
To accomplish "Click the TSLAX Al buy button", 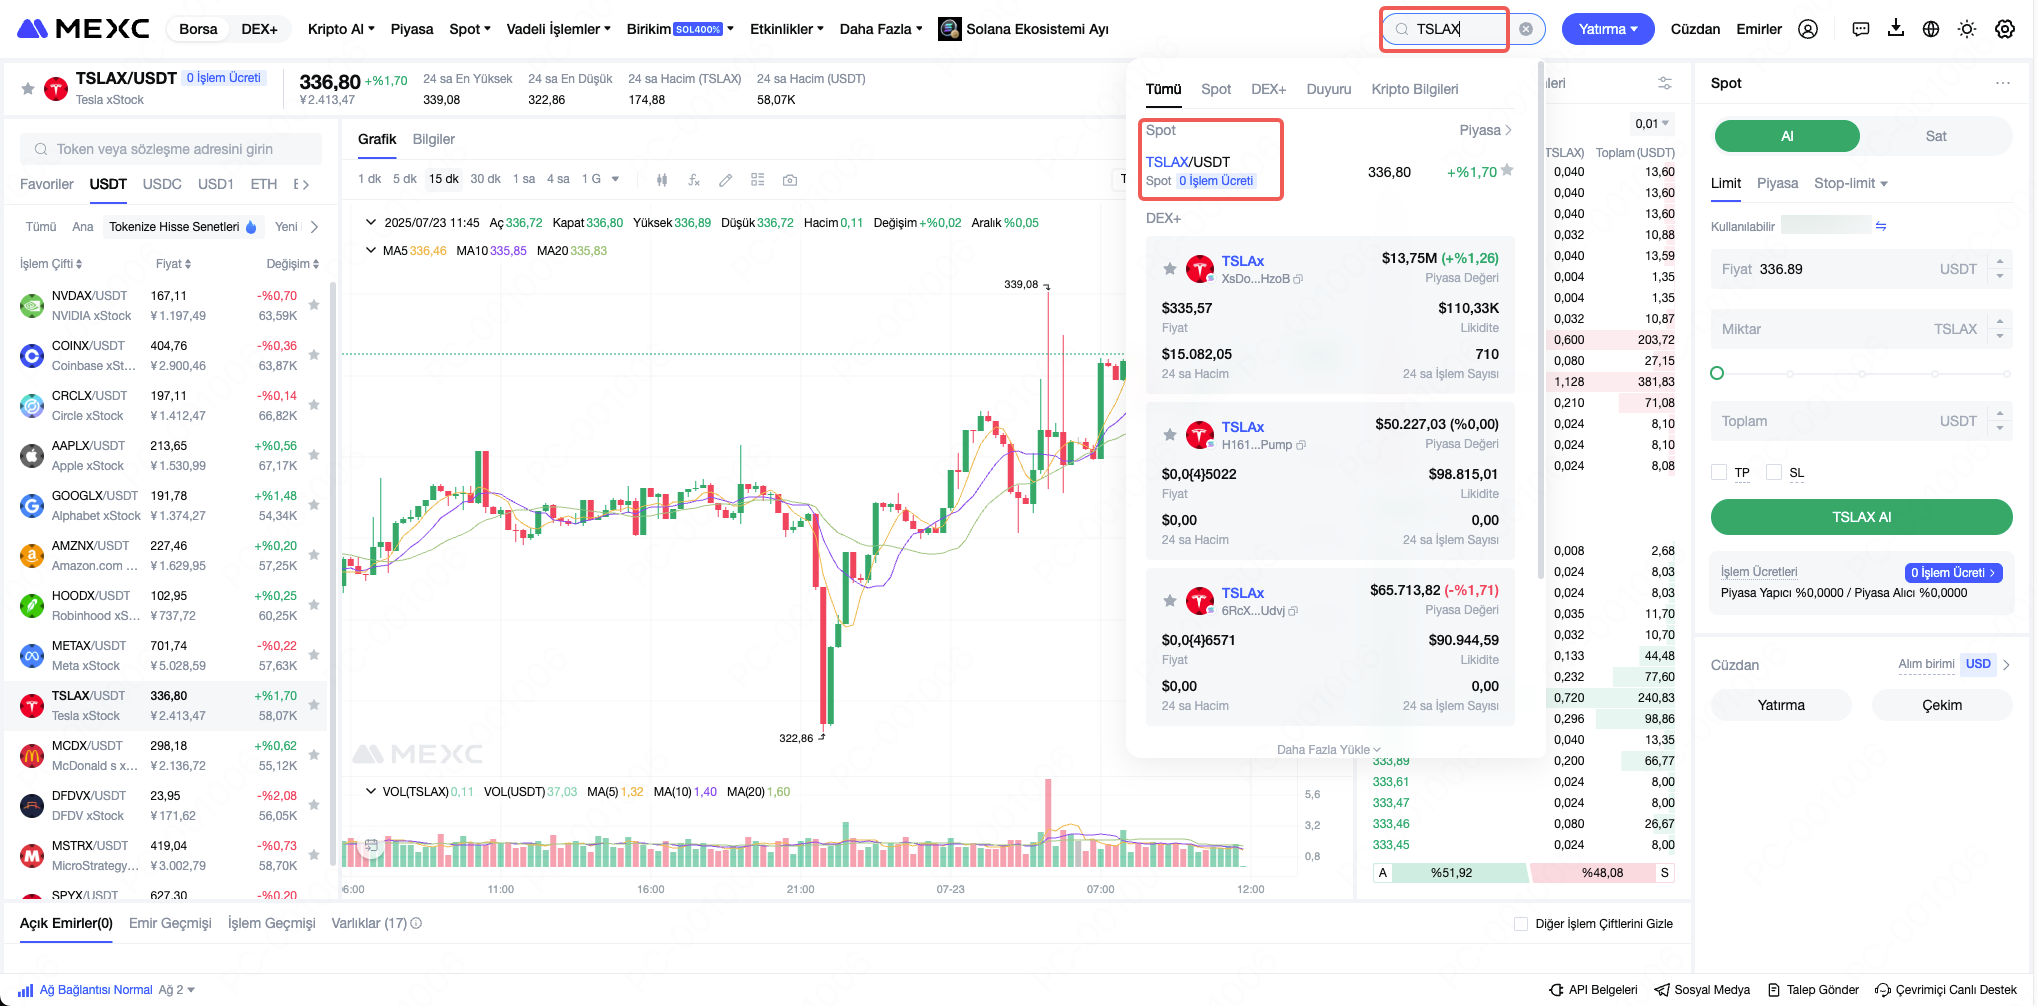I will [x=1861, y=517].
